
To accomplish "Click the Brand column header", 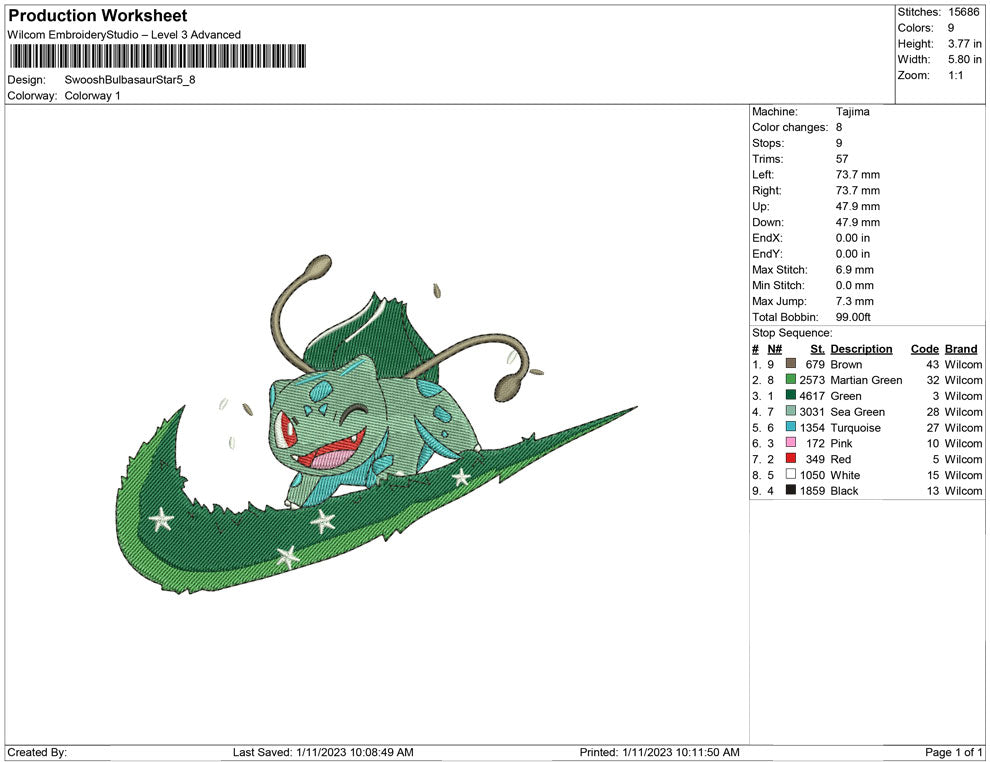I will pos(961,349).
